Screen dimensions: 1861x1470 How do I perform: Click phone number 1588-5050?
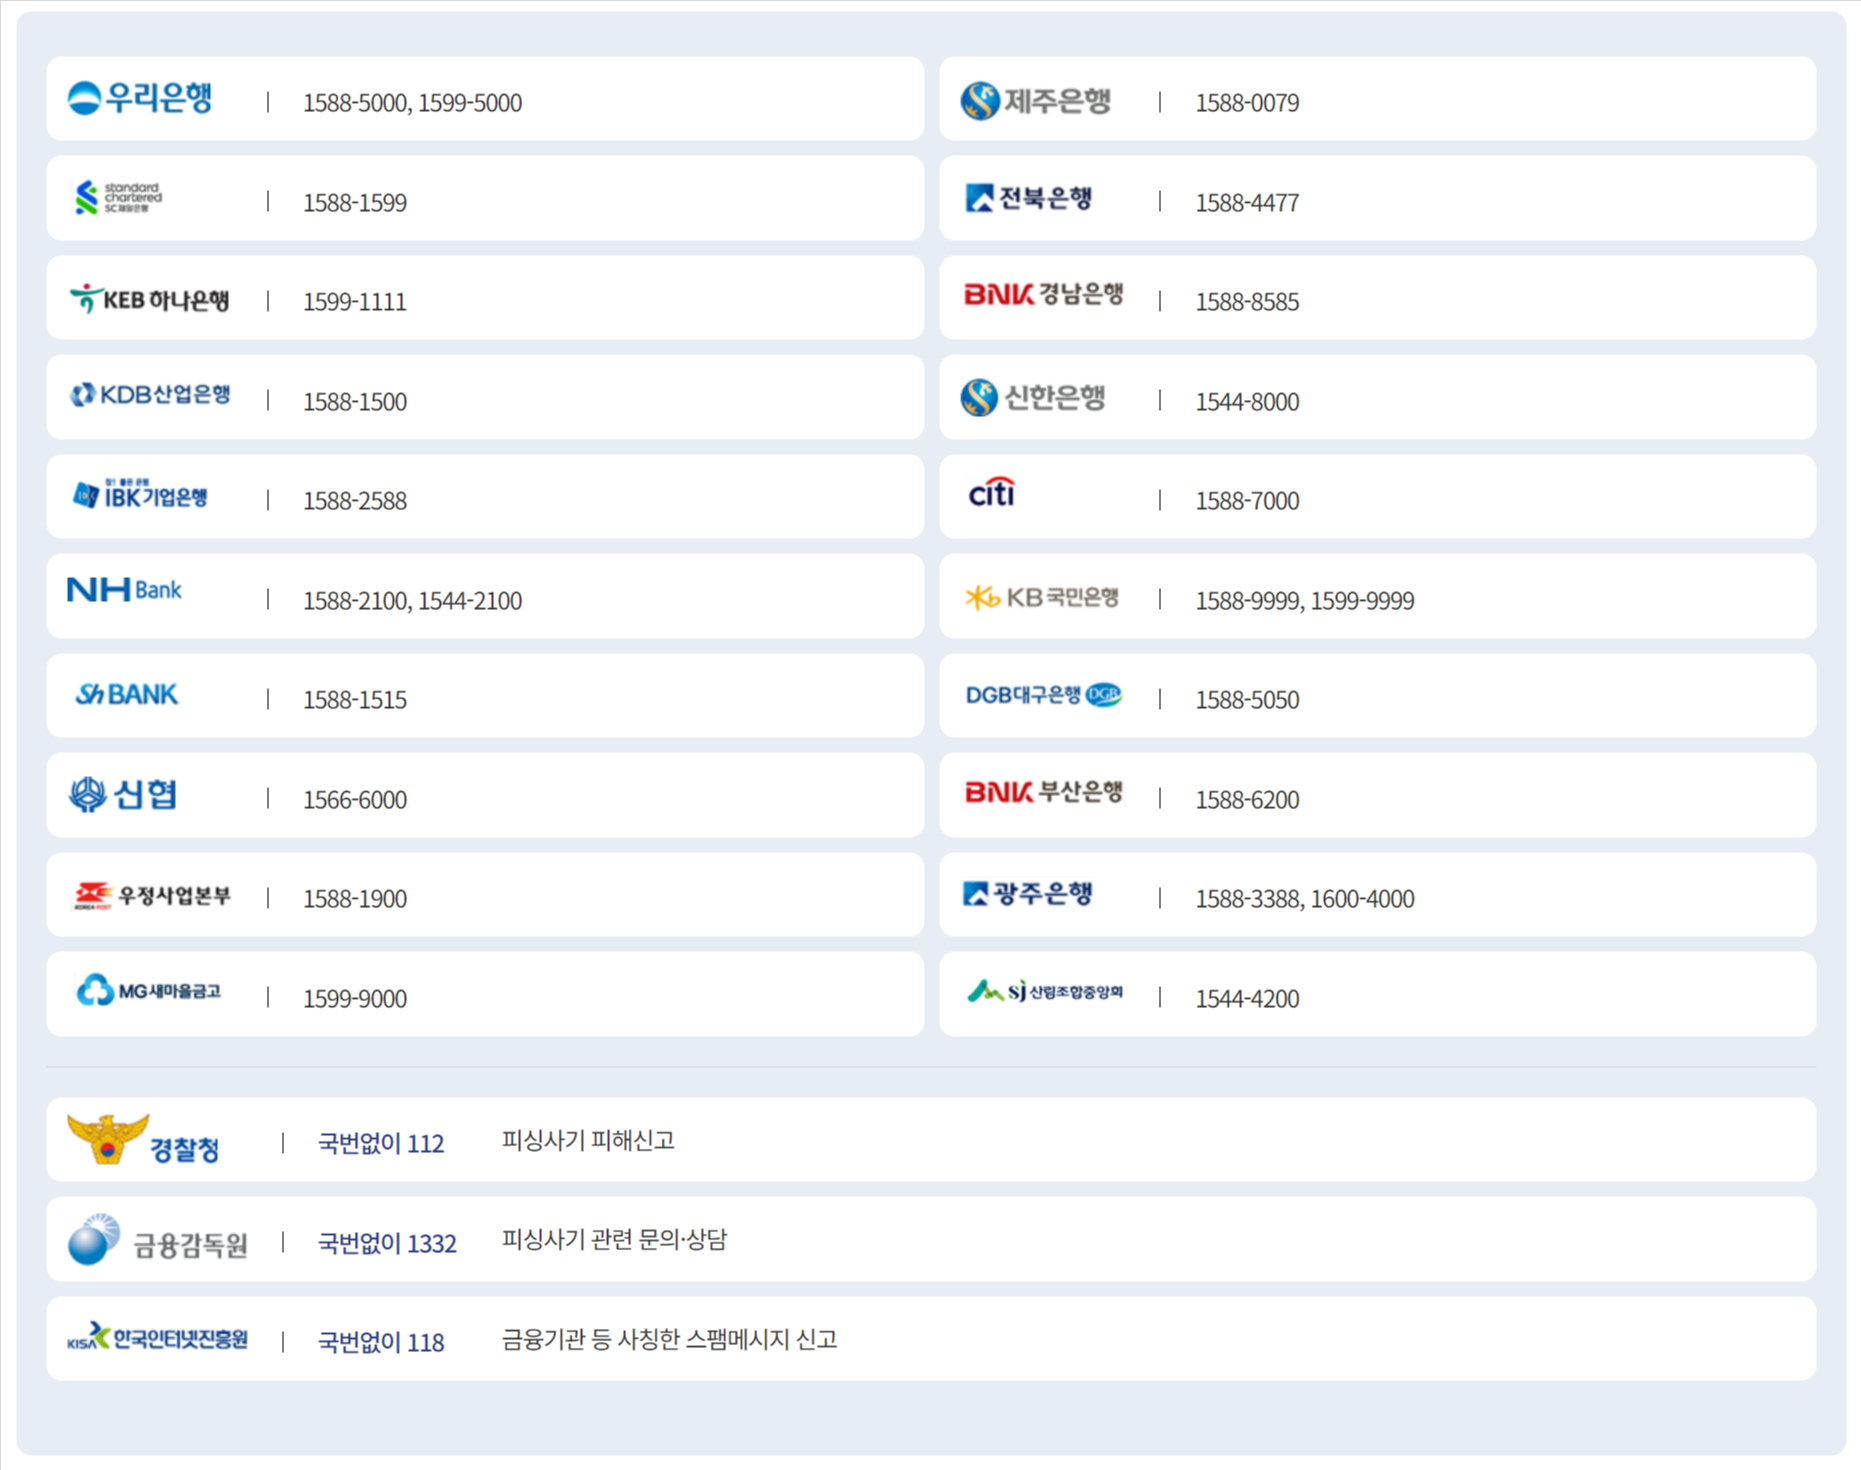pos(1247,700)
